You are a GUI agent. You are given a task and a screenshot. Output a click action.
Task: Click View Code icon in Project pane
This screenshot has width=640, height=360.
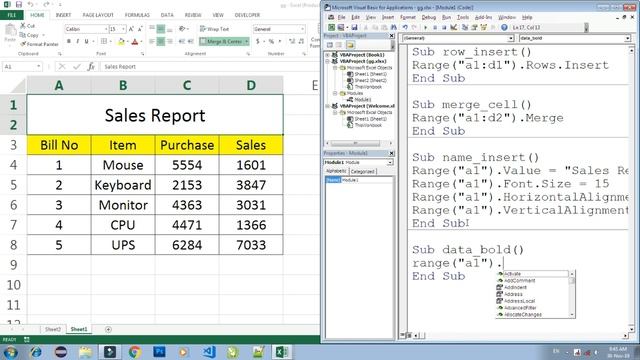[x=329, y=45]
